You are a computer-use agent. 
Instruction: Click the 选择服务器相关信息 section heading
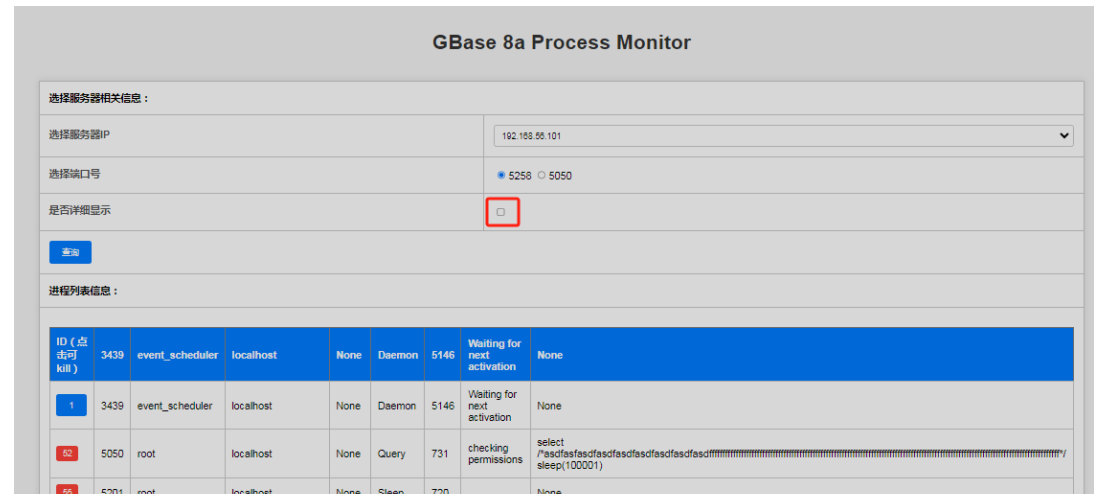point(99,98)
